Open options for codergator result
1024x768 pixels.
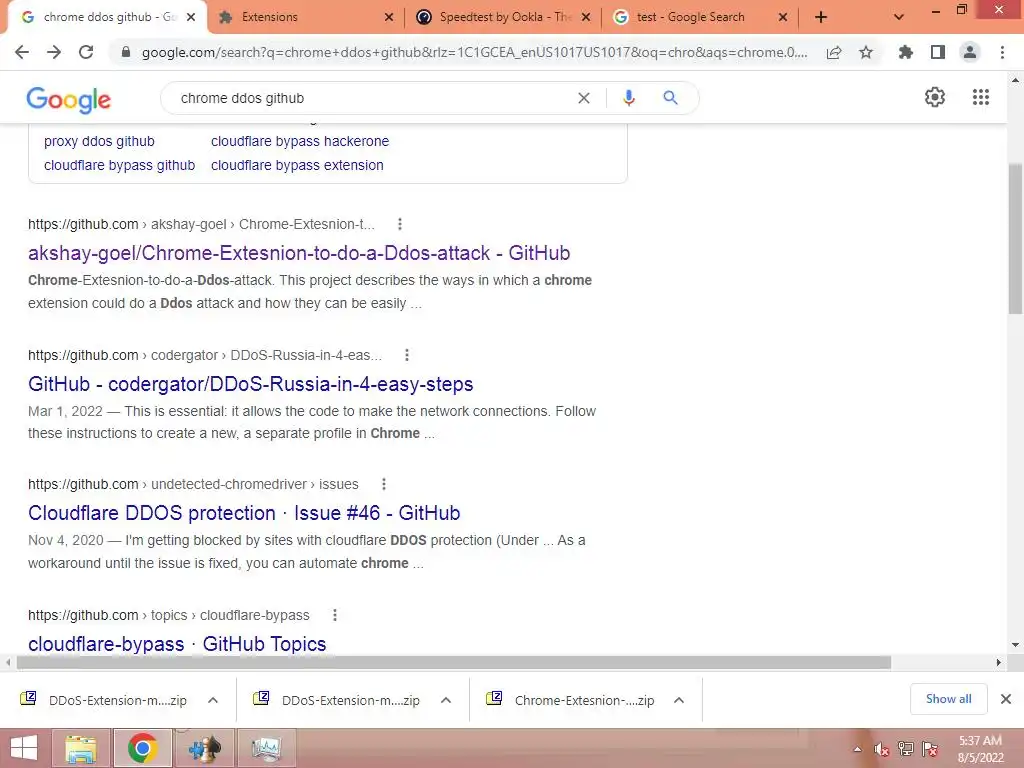click(407, 355)
